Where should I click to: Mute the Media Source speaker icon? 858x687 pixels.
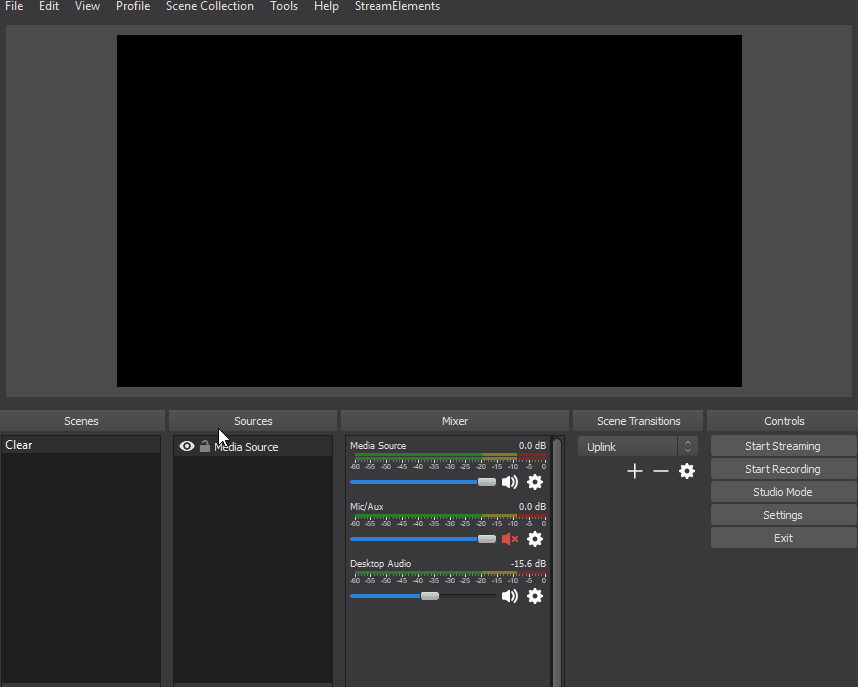(510, 482)
